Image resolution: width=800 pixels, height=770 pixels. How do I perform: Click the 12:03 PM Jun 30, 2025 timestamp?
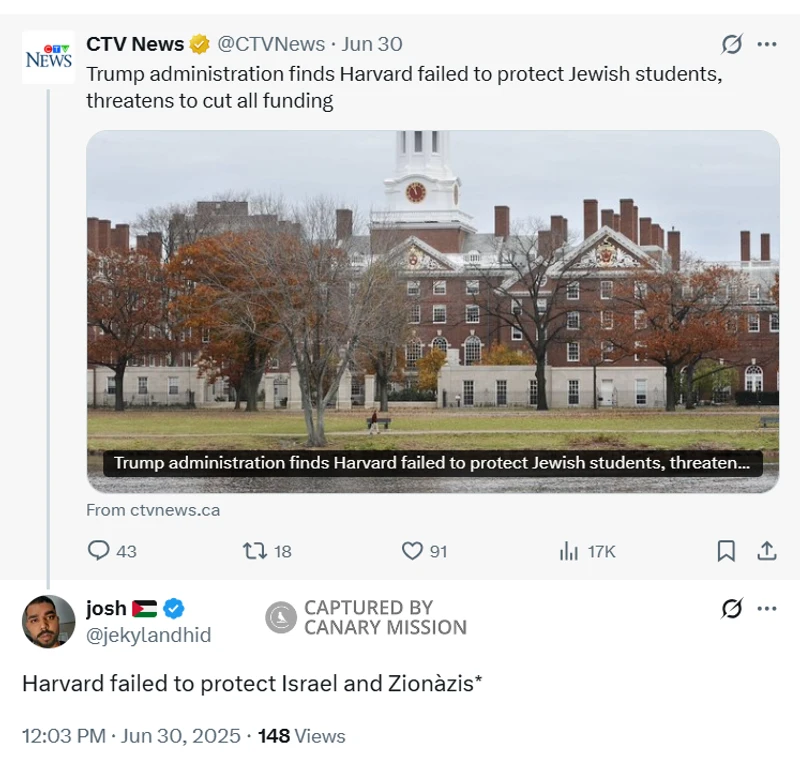coord(131,736)
